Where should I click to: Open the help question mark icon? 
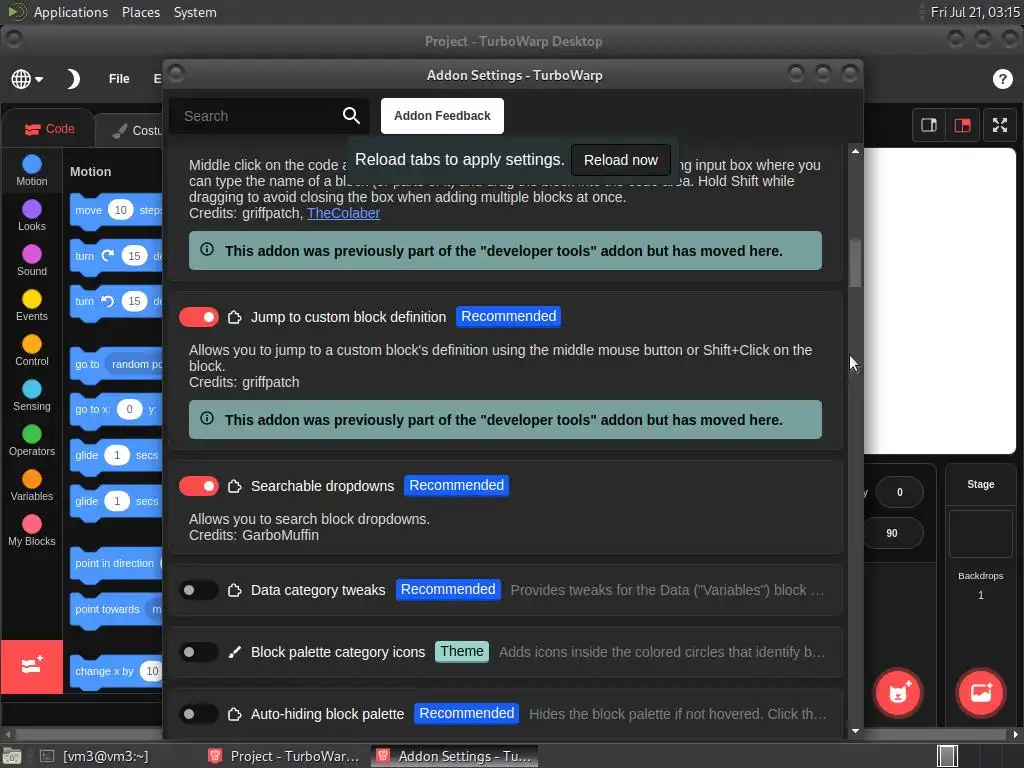click(x=1002, y=79)
